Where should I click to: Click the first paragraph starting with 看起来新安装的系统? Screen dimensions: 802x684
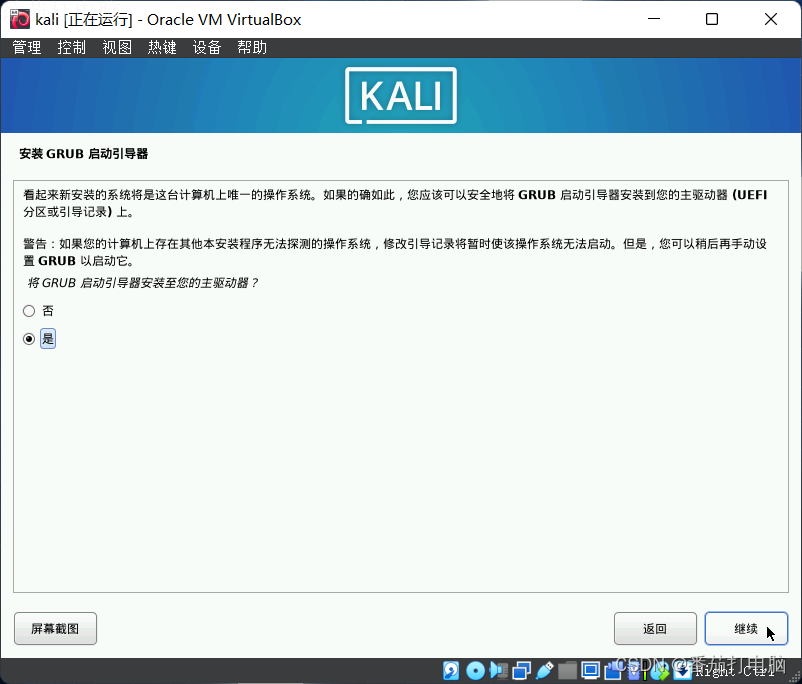[x=395, y=203]
